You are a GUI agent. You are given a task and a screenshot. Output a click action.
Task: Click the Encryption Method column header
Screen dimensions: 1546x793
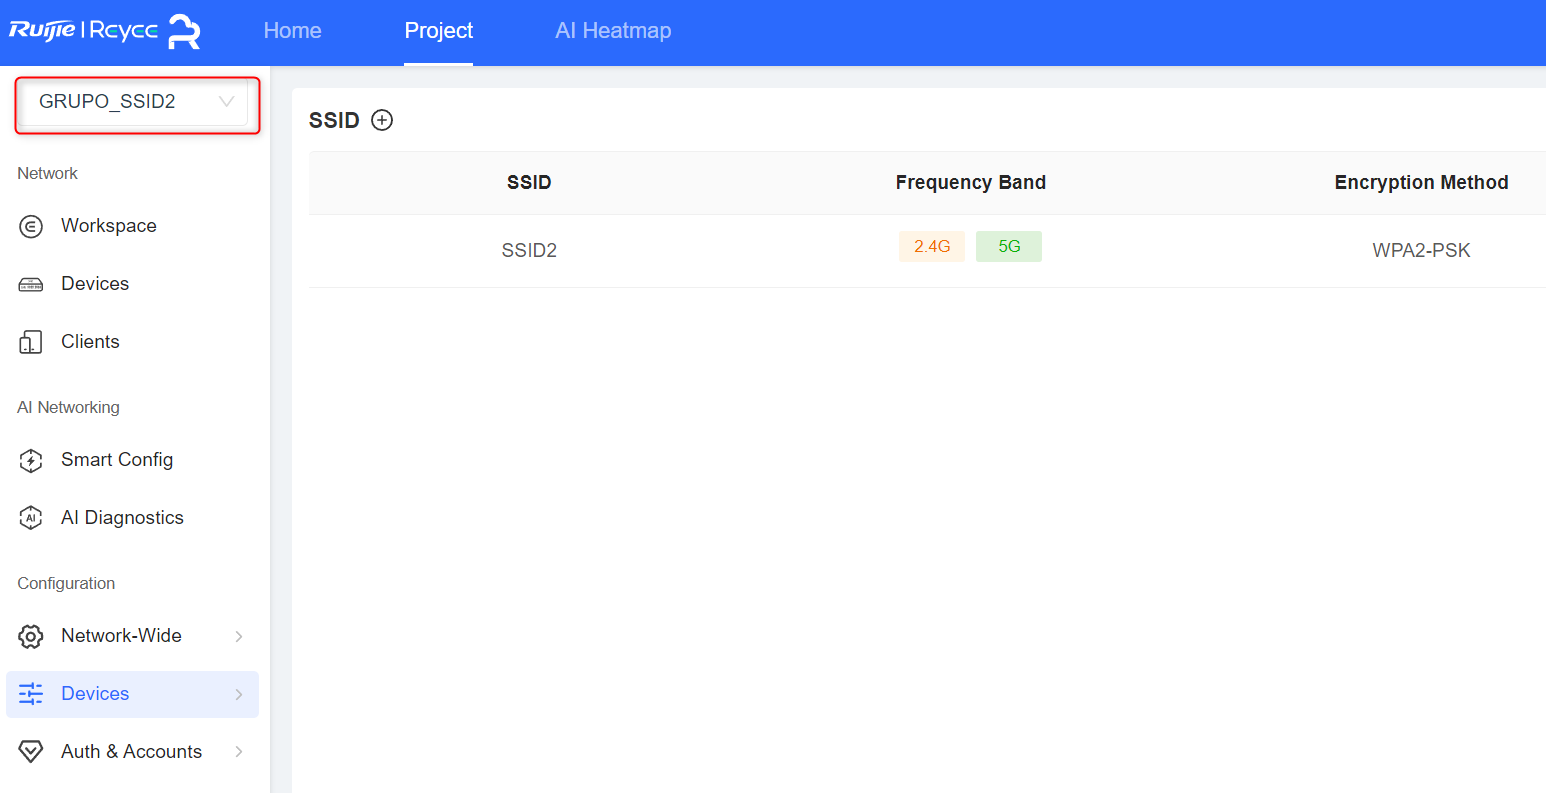coord(1421,182)
